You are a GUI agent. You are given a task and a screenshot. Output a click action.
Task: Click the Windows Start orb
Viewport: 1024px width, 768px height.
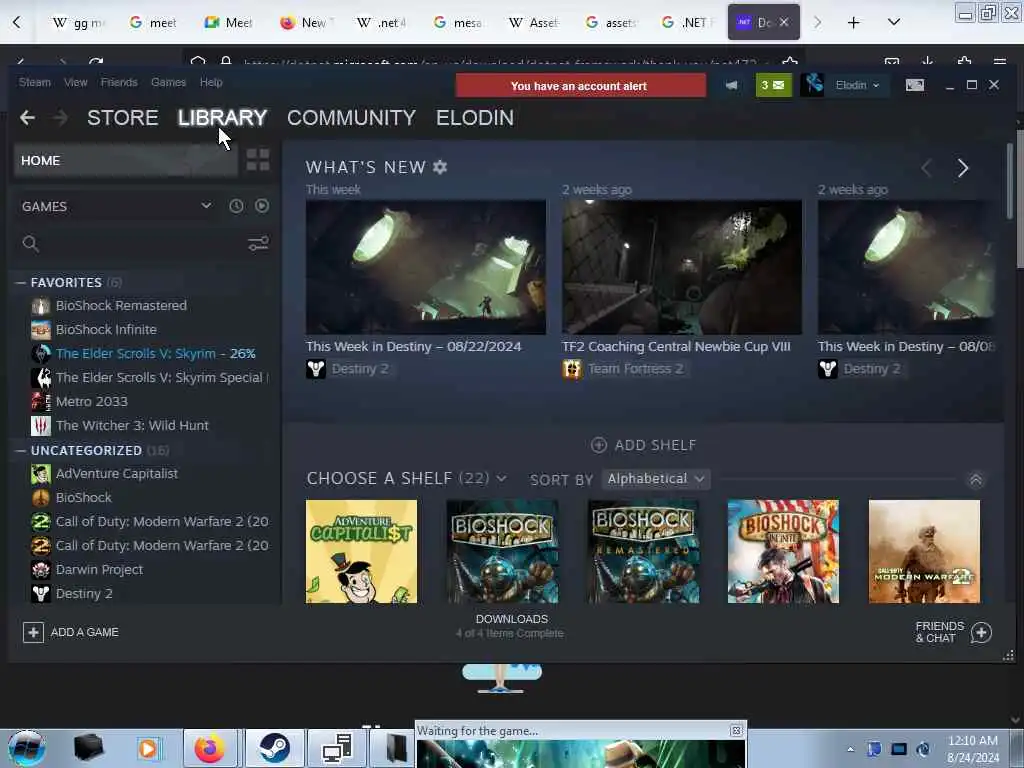click(27, 748)
